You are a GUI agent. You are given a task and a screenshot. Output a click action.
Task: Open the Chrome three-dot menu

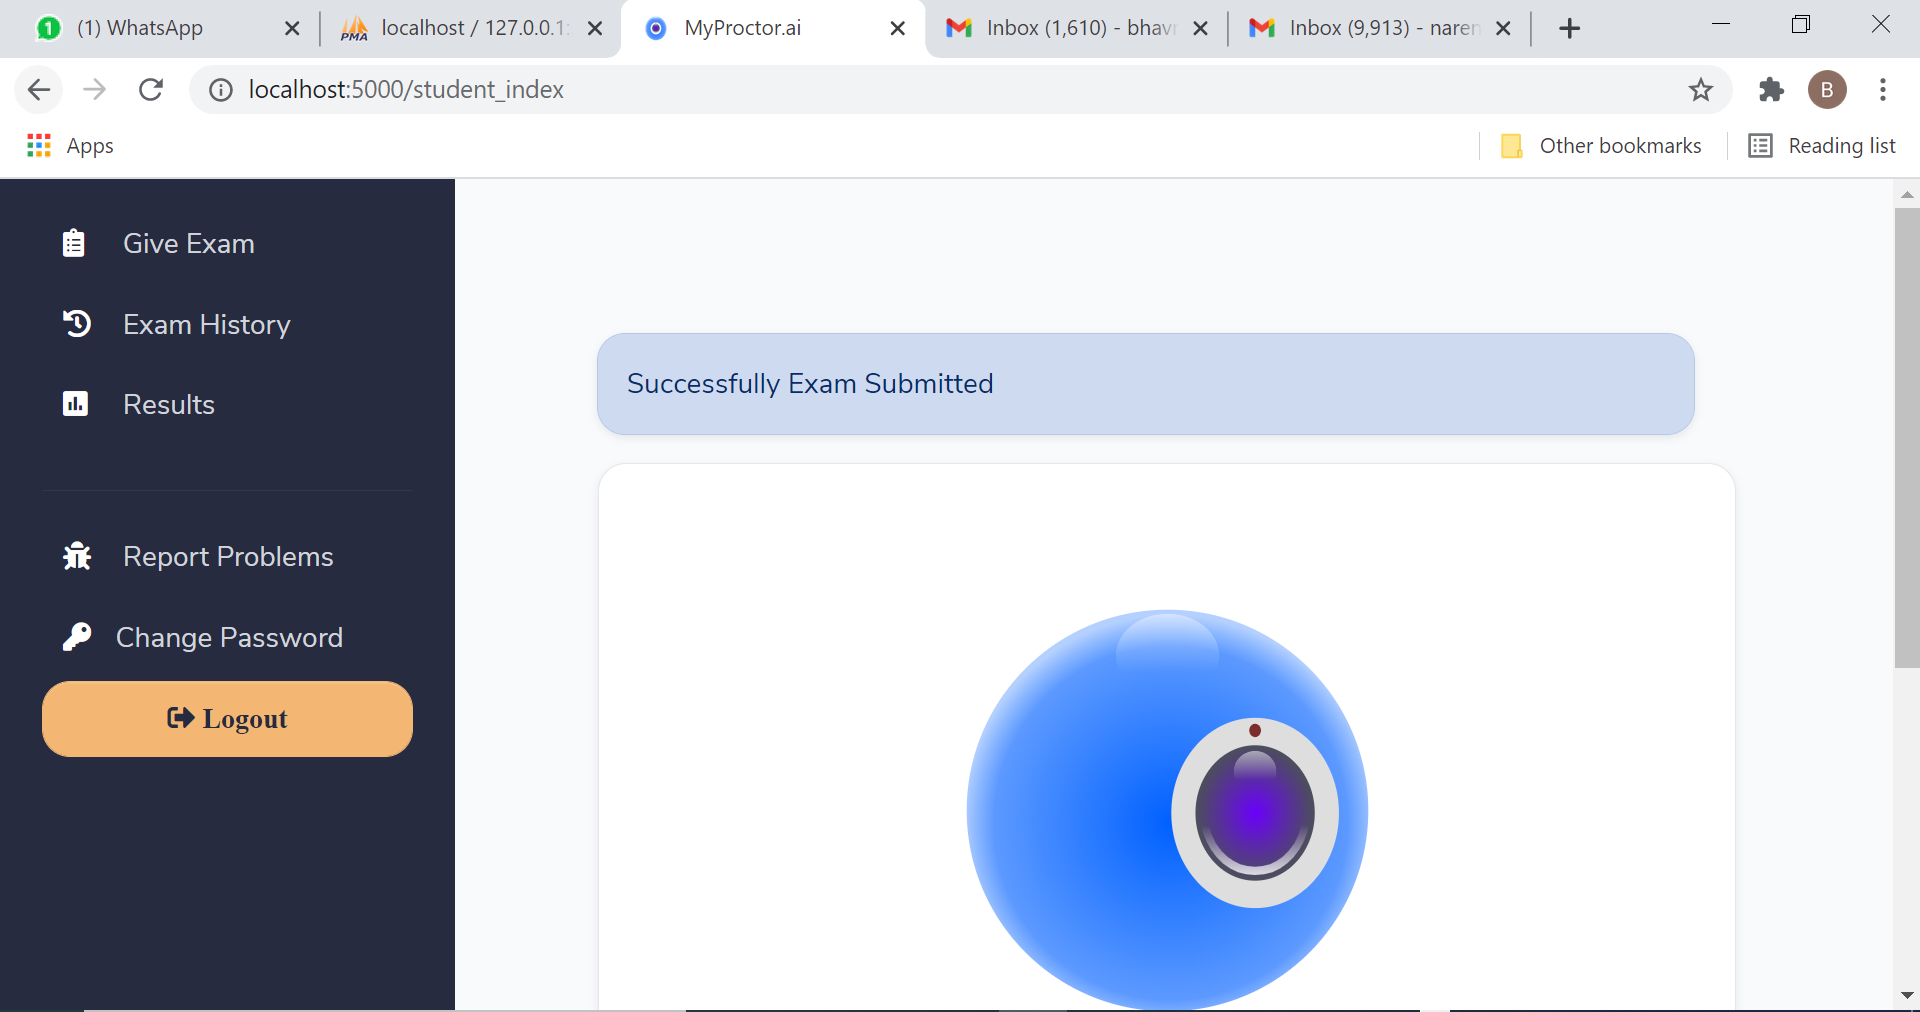click(1883, 90)
